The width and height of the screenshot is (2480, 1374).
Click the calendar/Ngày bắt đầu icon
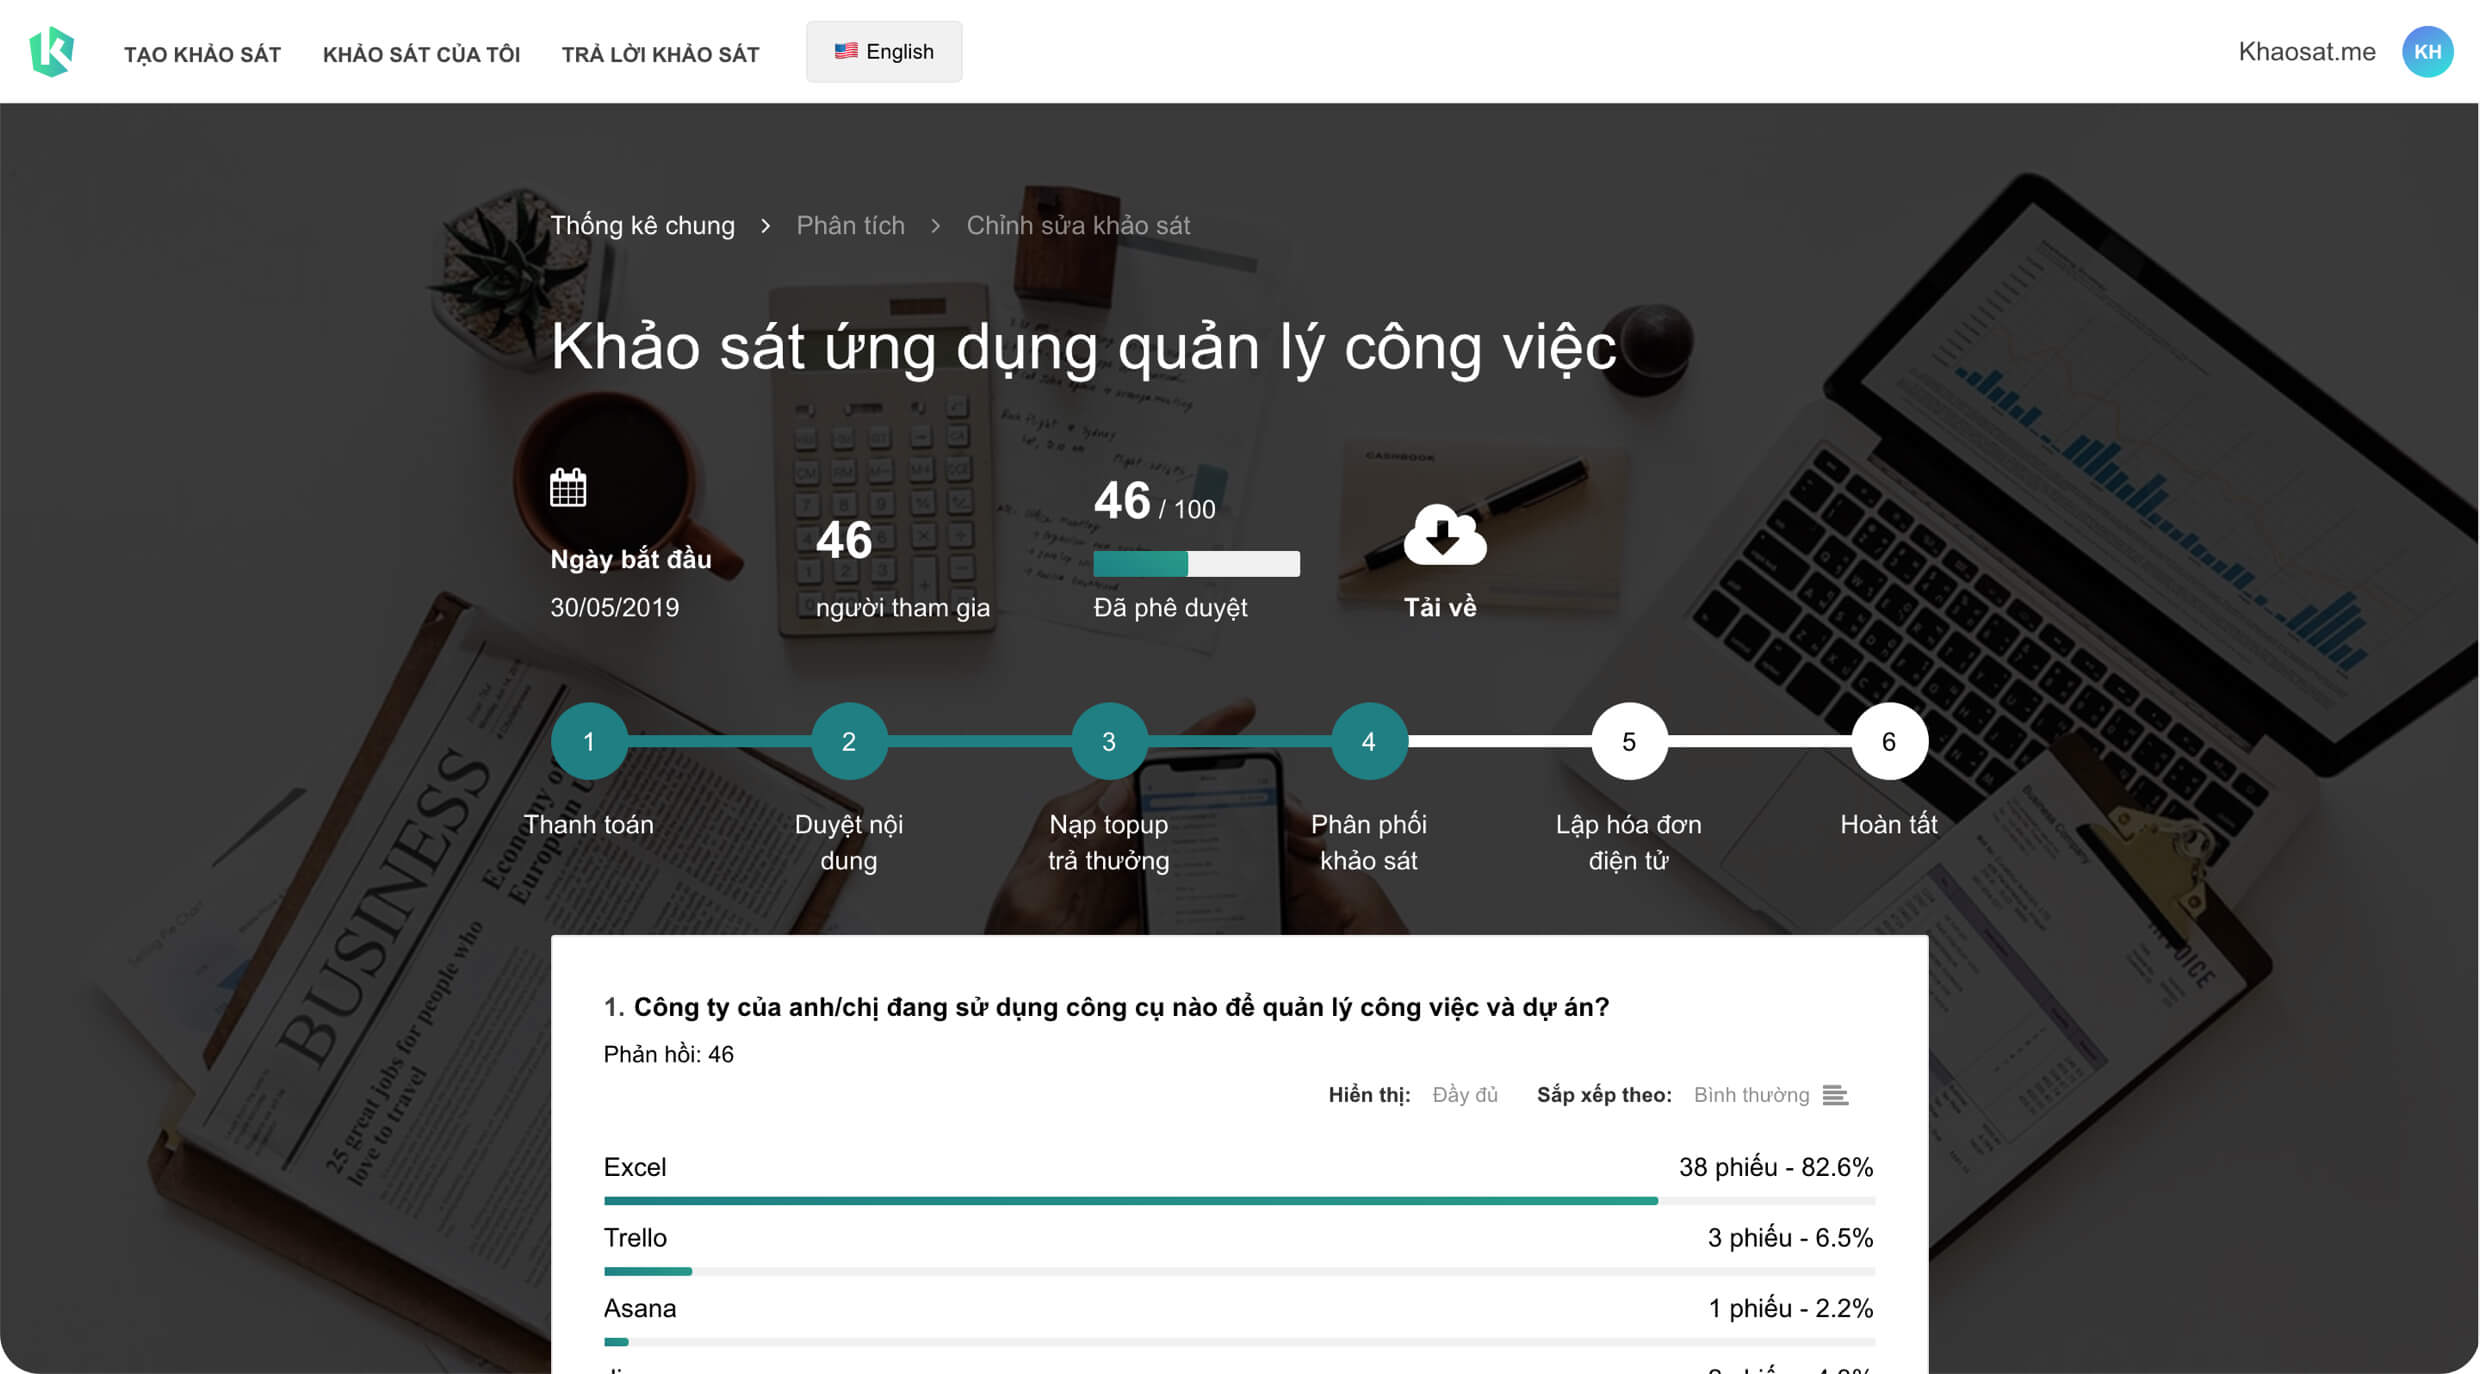tap(570, 491)
